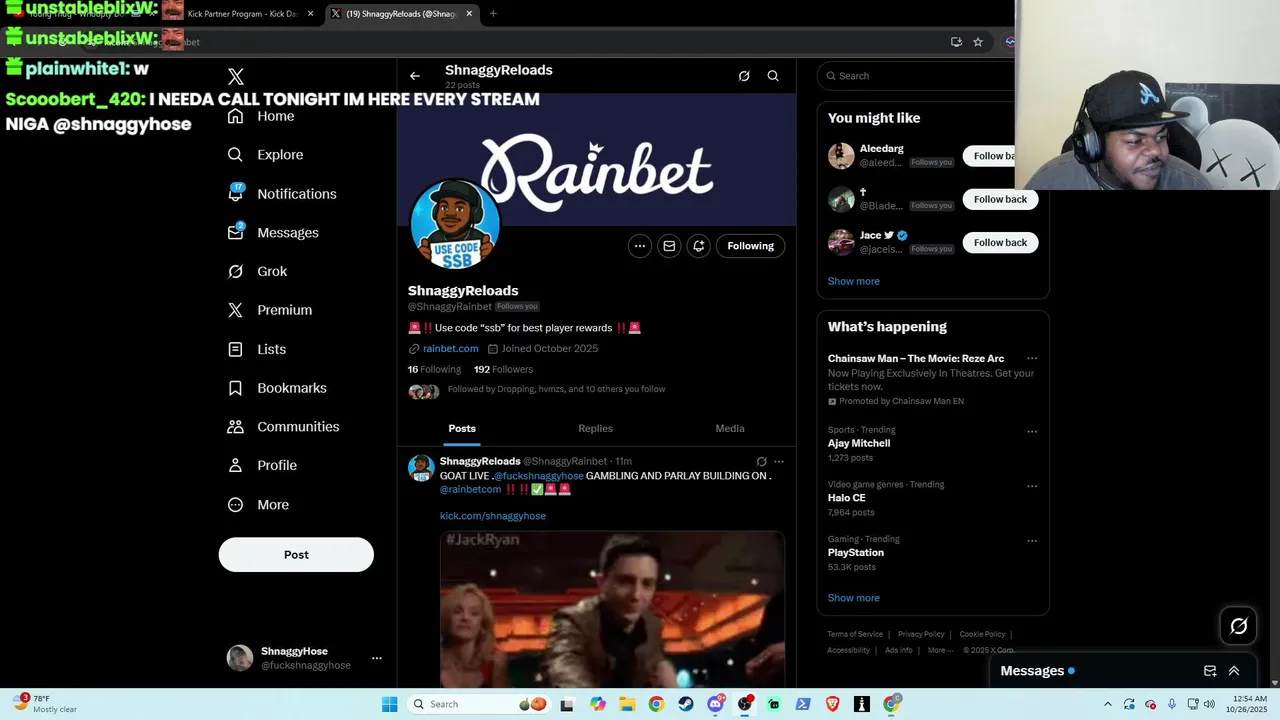Open Premium in sidebar
The width and height of the screenshot is (1280, 720).
(x=270, y=310)
